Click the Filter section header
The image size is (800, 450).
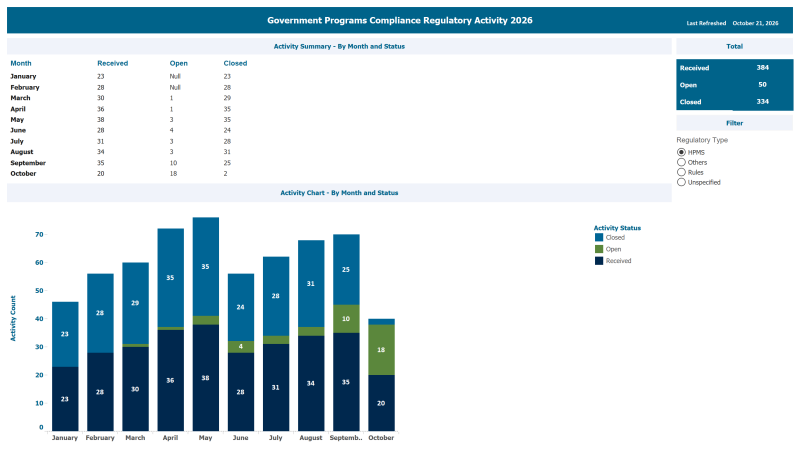click(735, 123)
